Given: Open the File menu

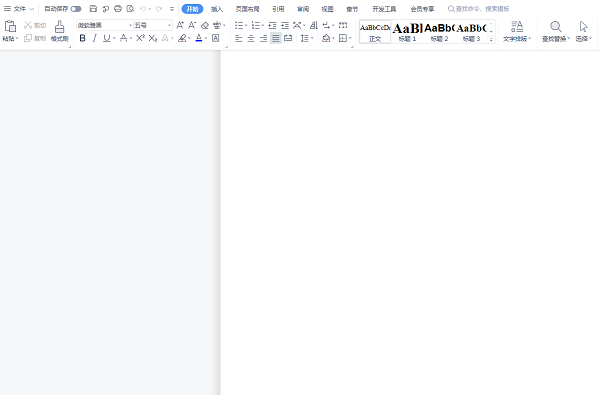Looking at the screenshot, I should click(x=19, y=8).
